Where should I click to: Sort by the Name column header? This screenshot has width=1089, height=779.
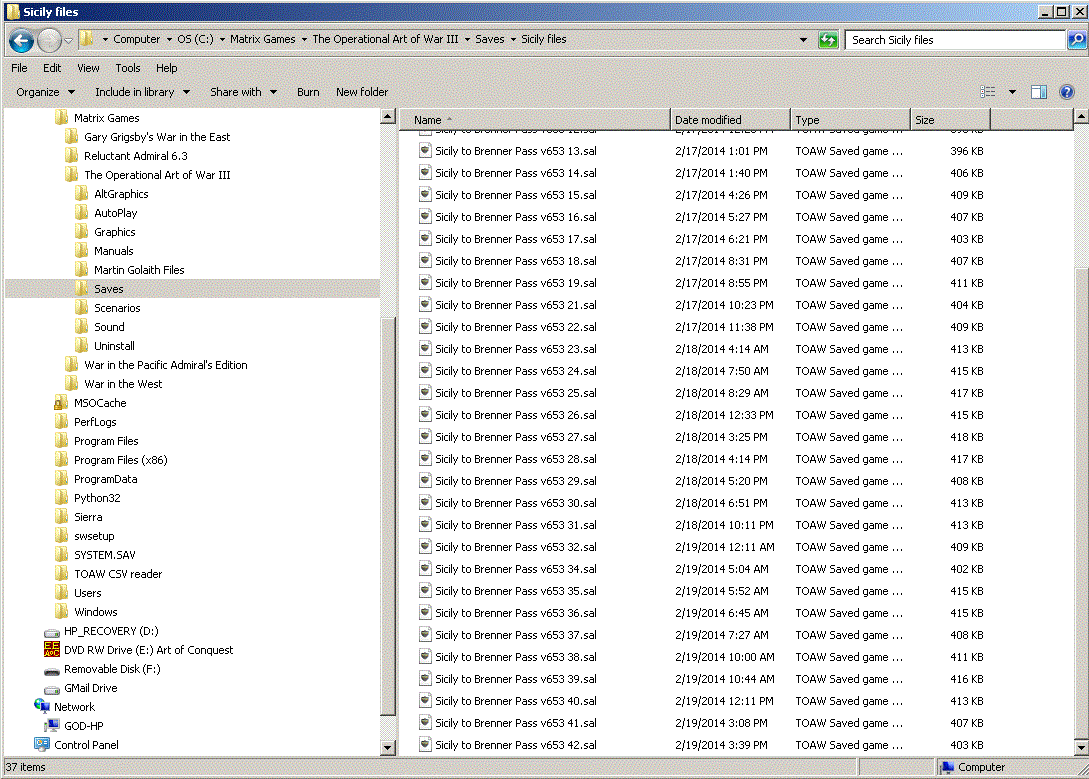click(x=535, y=119)
